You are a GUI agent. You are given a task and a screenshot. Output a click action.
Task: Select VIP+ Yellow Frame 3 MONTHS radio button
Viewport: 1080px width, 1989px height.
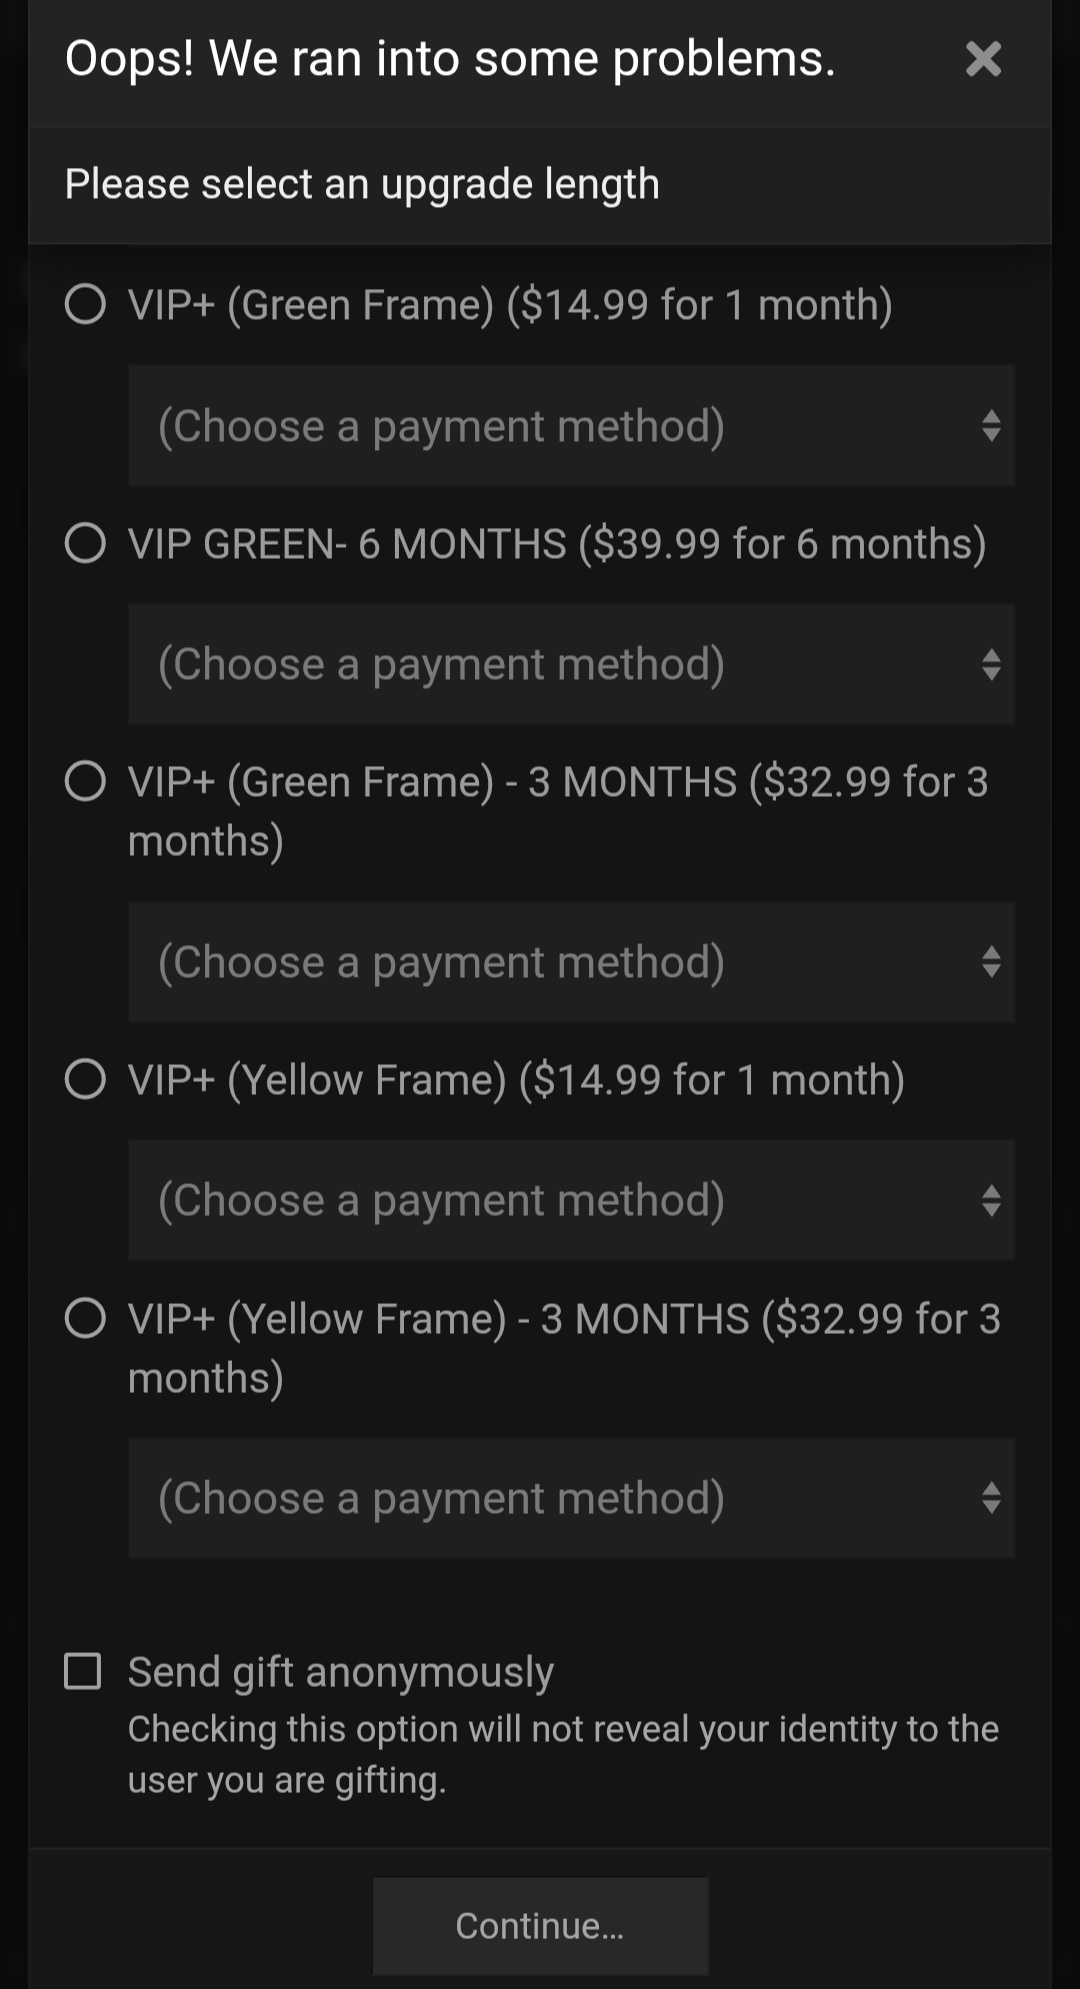pos(85,1318)
